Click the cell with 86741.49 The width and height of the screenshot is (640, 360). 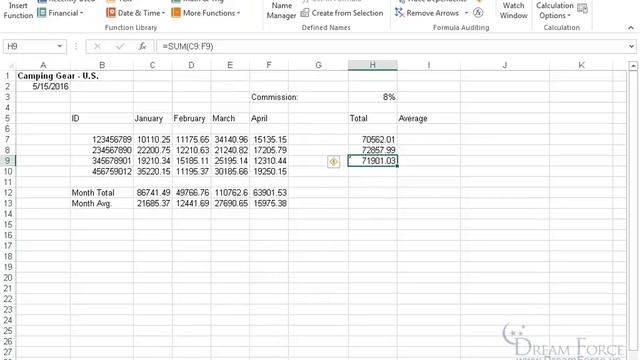[152, 193]
